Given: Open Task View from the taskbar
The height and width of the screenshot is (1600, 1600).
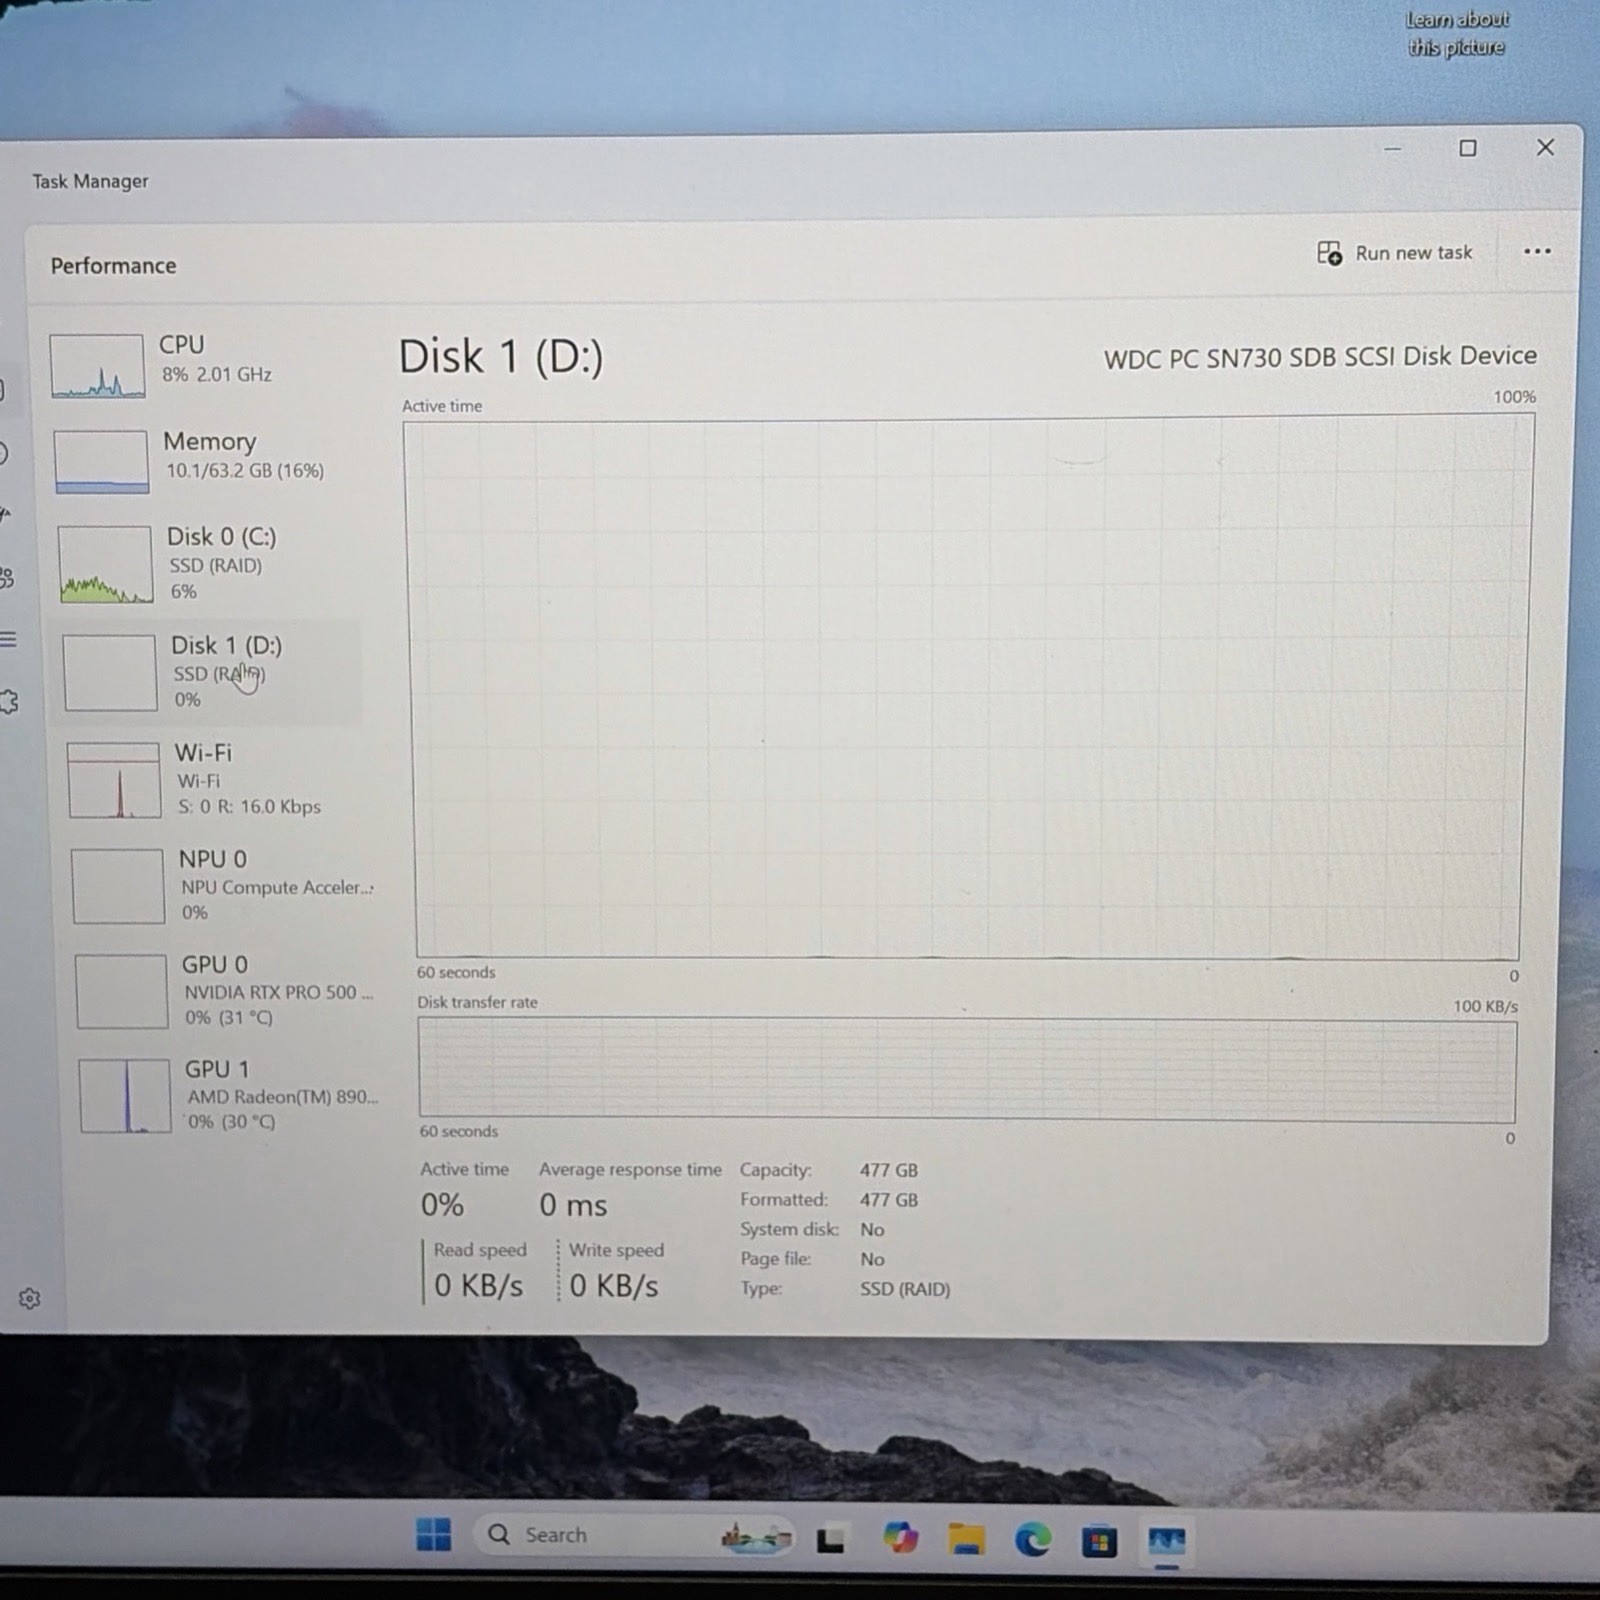Looking at the screenshot, I should click(x=830, y=1541).
